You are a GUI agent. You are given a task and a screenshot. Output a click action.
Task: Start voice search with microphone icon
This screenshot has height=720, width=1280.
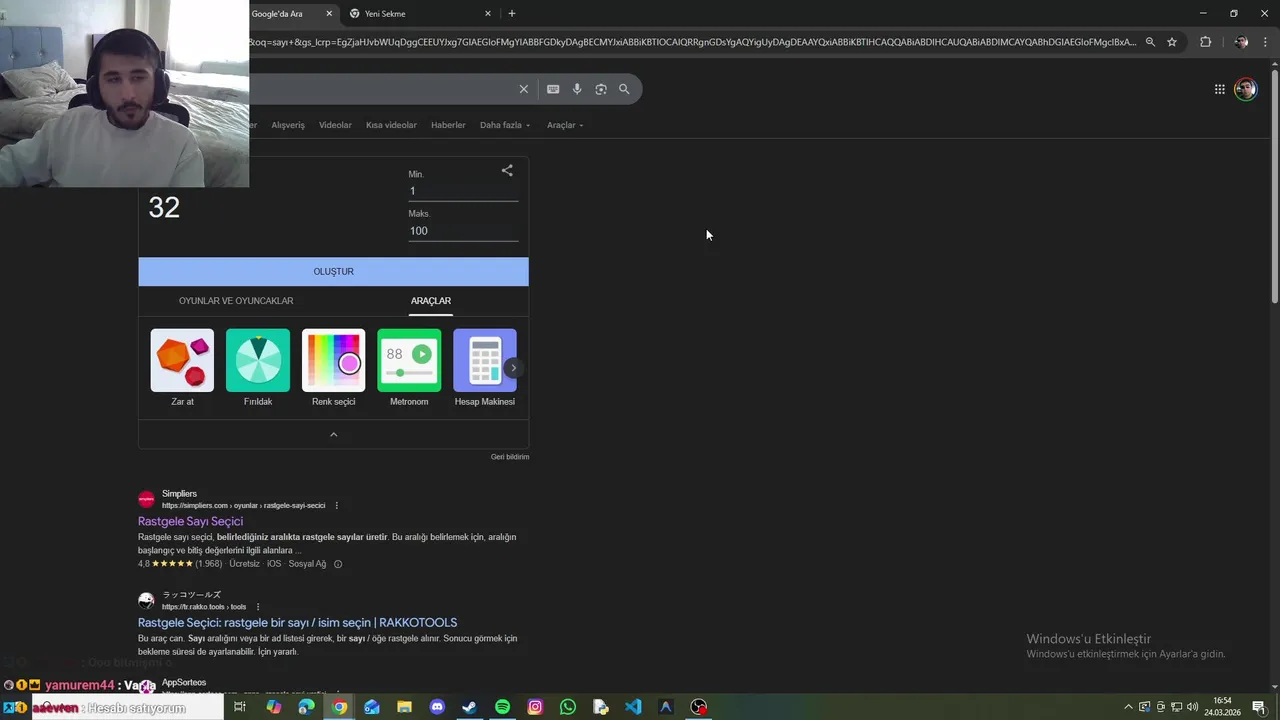point(577,89)
